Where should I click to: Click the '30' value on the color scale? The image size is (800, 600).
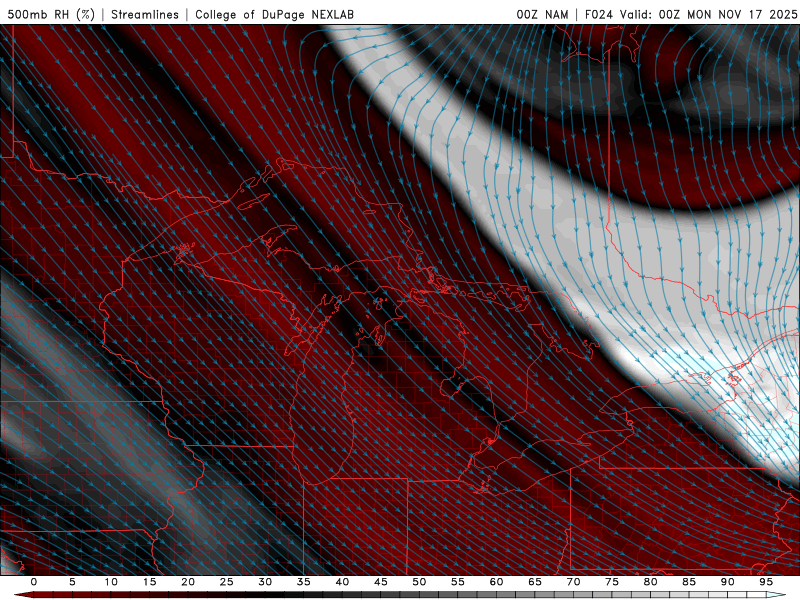(x=265, y=582)
